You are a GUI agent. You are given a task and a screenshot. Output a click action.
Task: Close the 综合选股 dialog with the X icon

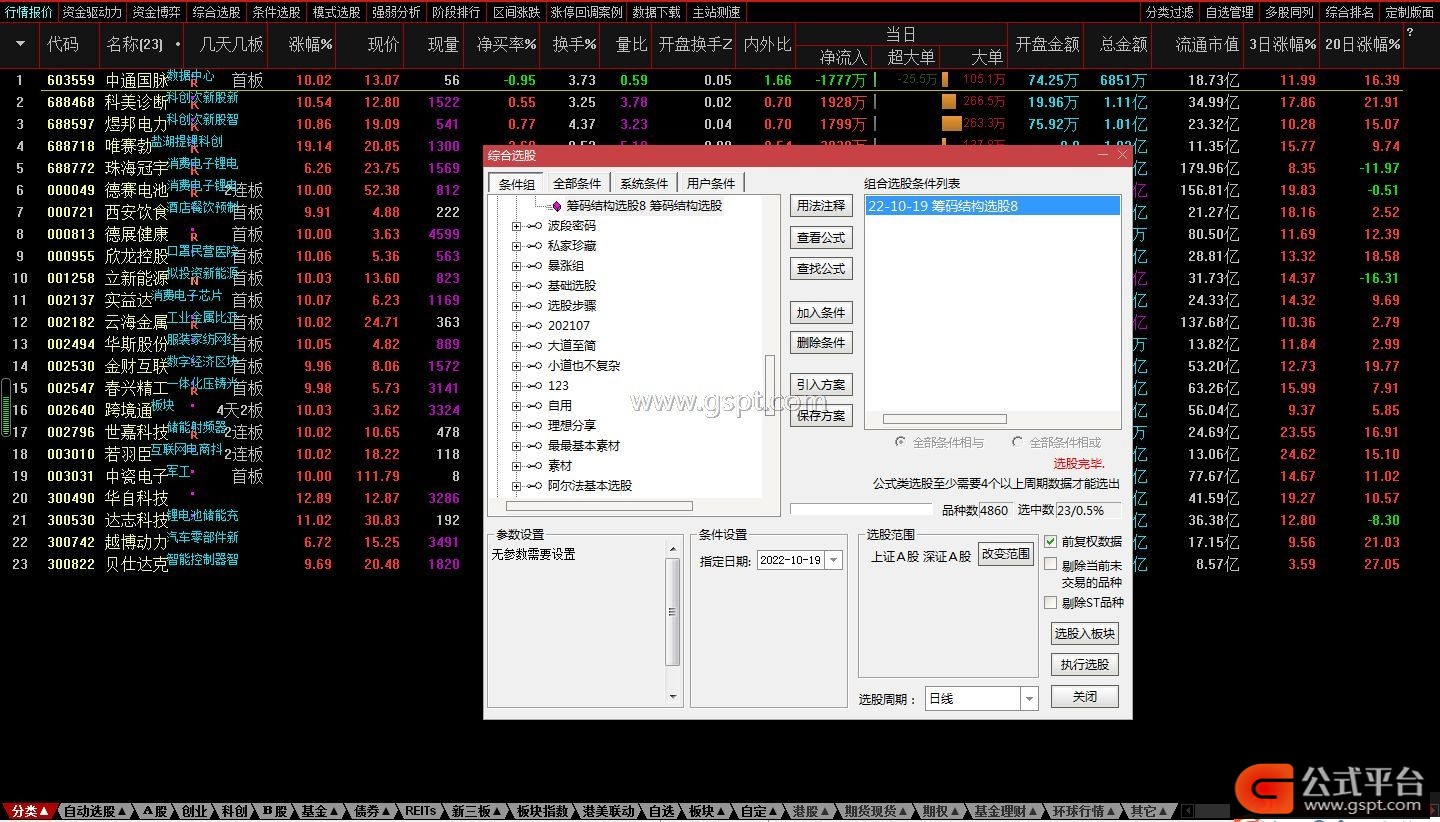[1122, 155]
